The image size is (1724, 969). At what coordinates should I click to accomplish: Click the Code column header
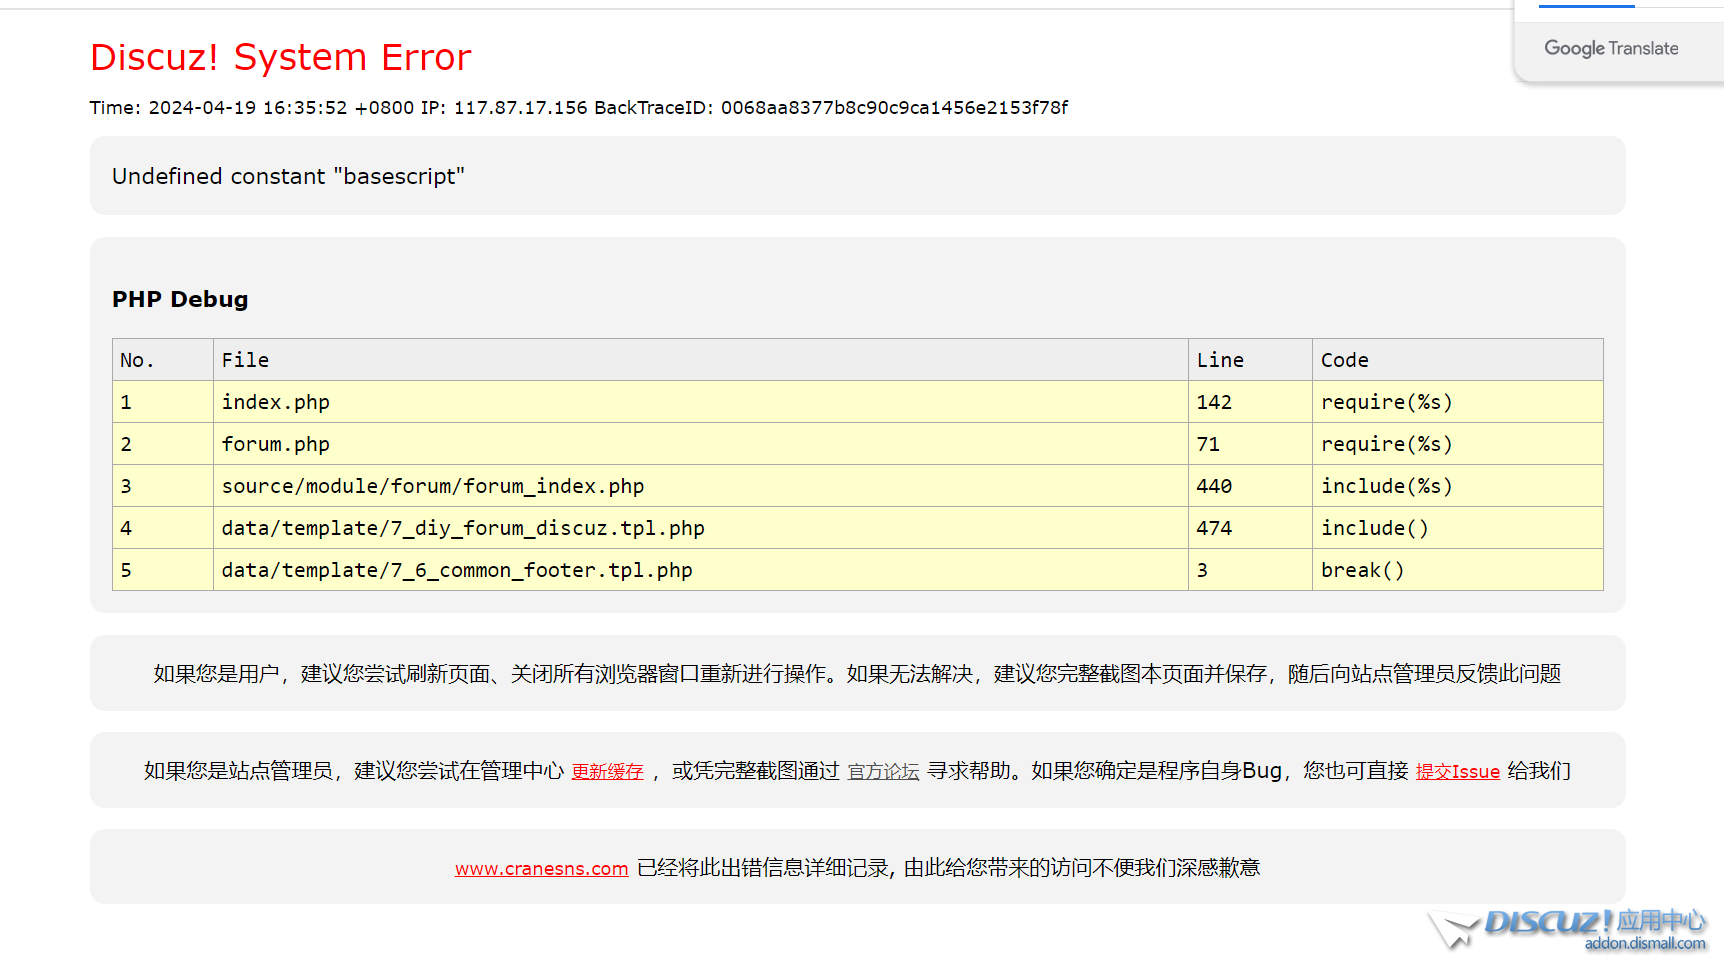[1344, 360]
